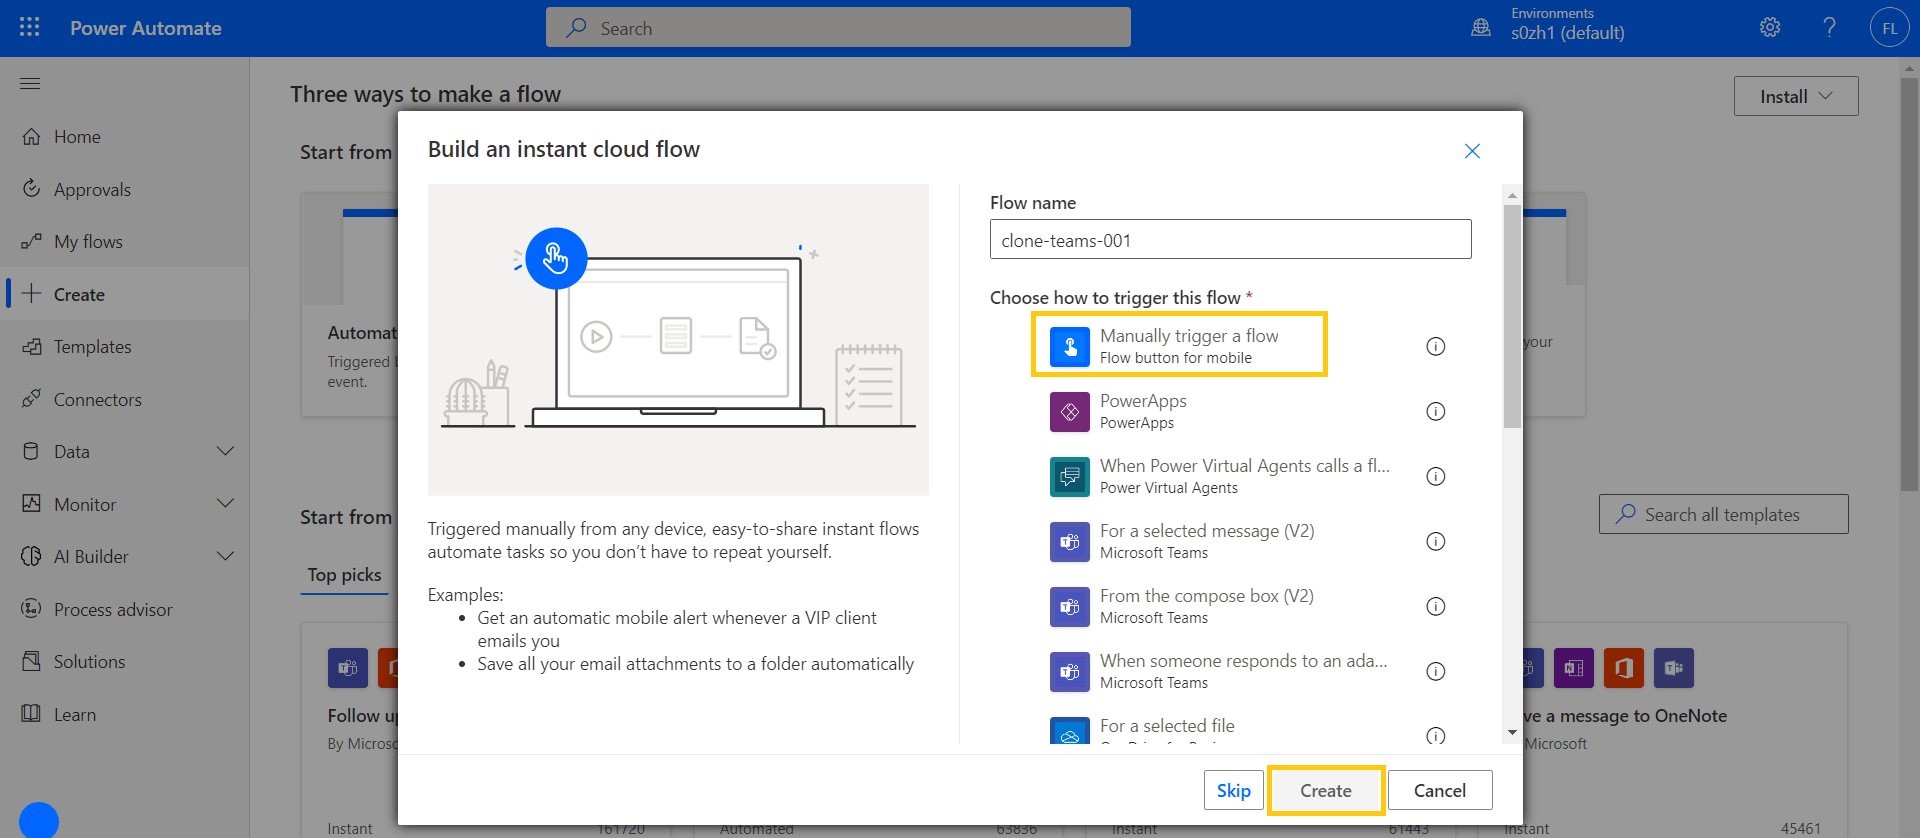Screen dimensions: 1920x838
Task: Open the Install dropdown
Action: (1796, 96)
